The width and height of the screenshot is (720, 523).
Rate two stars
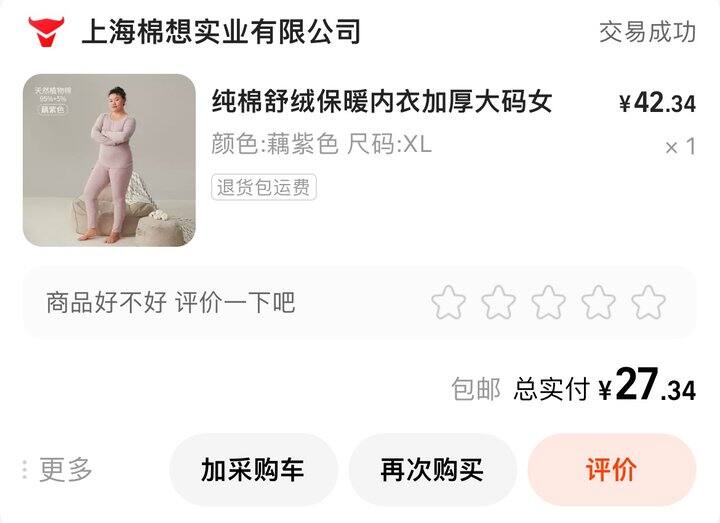[498, 302]
